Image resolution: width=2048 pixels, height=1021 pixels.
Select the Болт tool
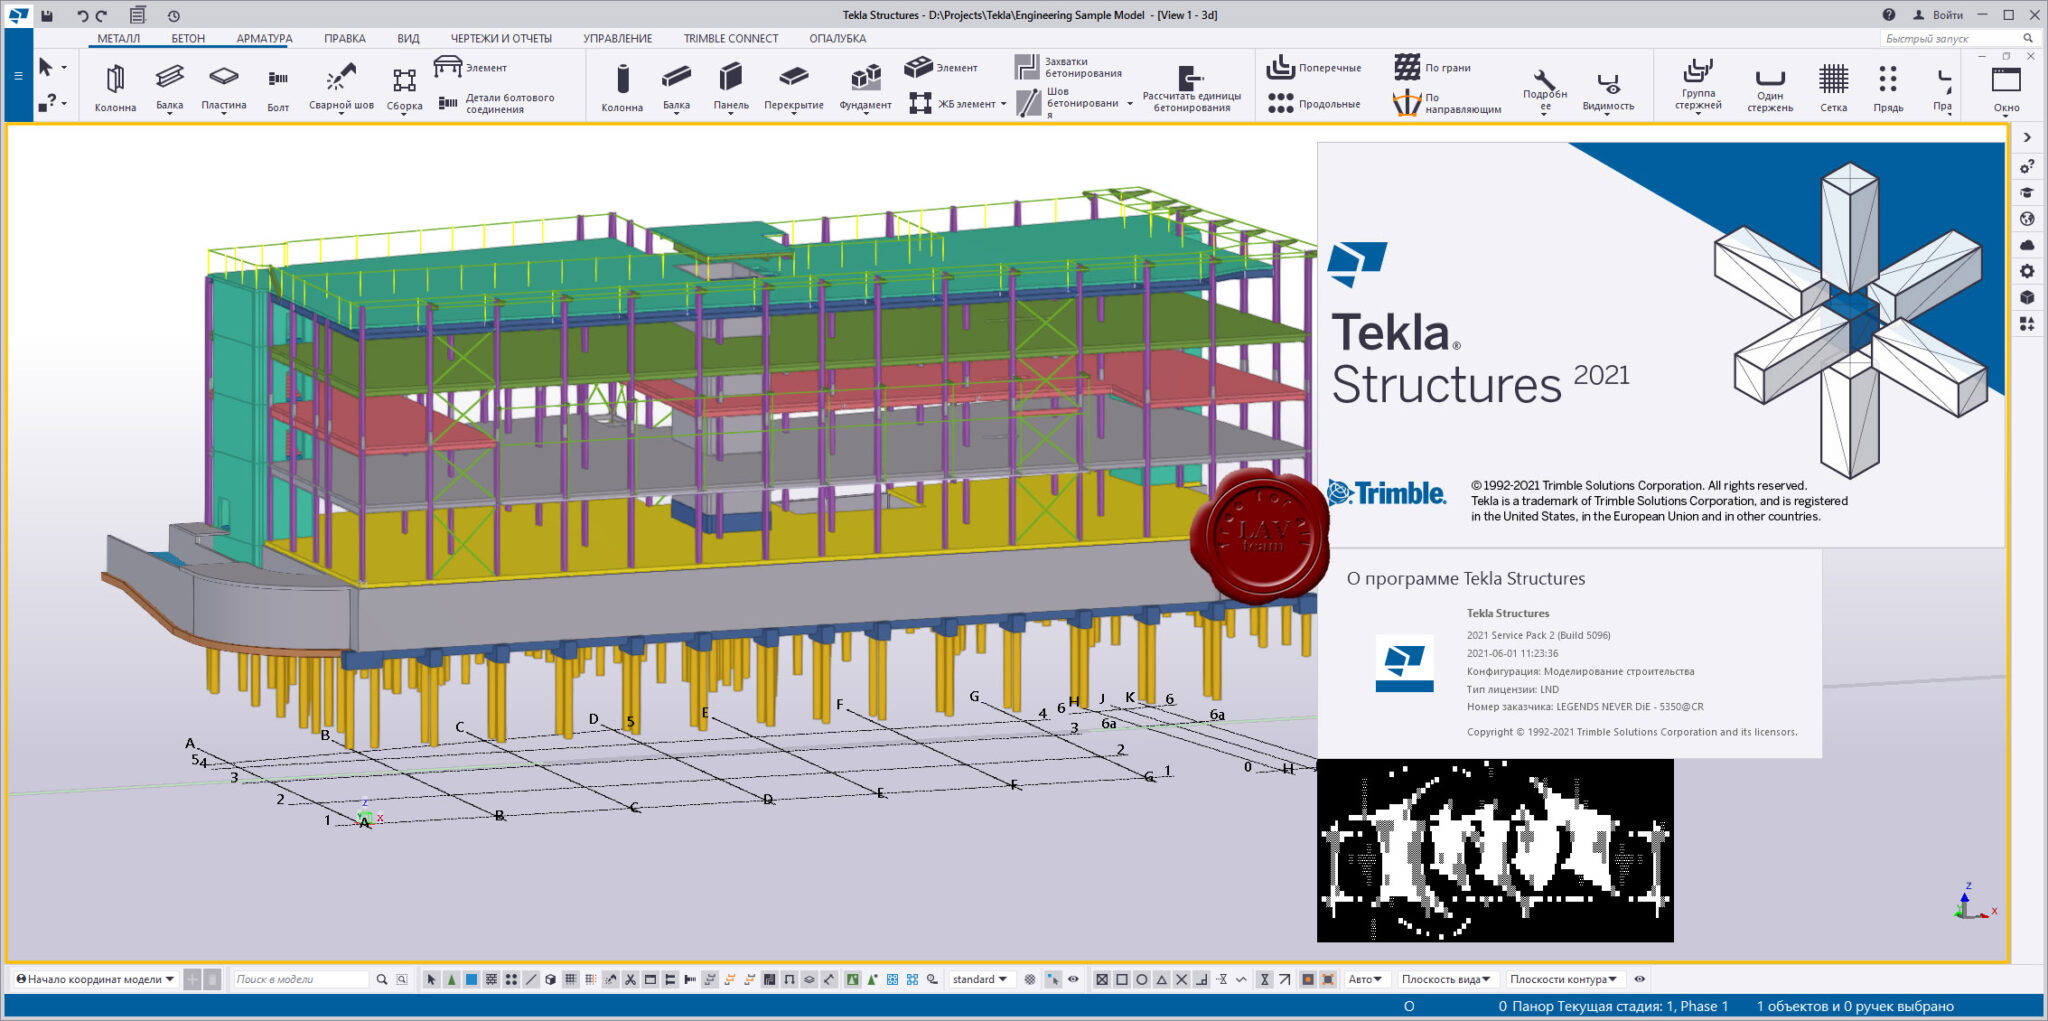click(x=278, y=88)
